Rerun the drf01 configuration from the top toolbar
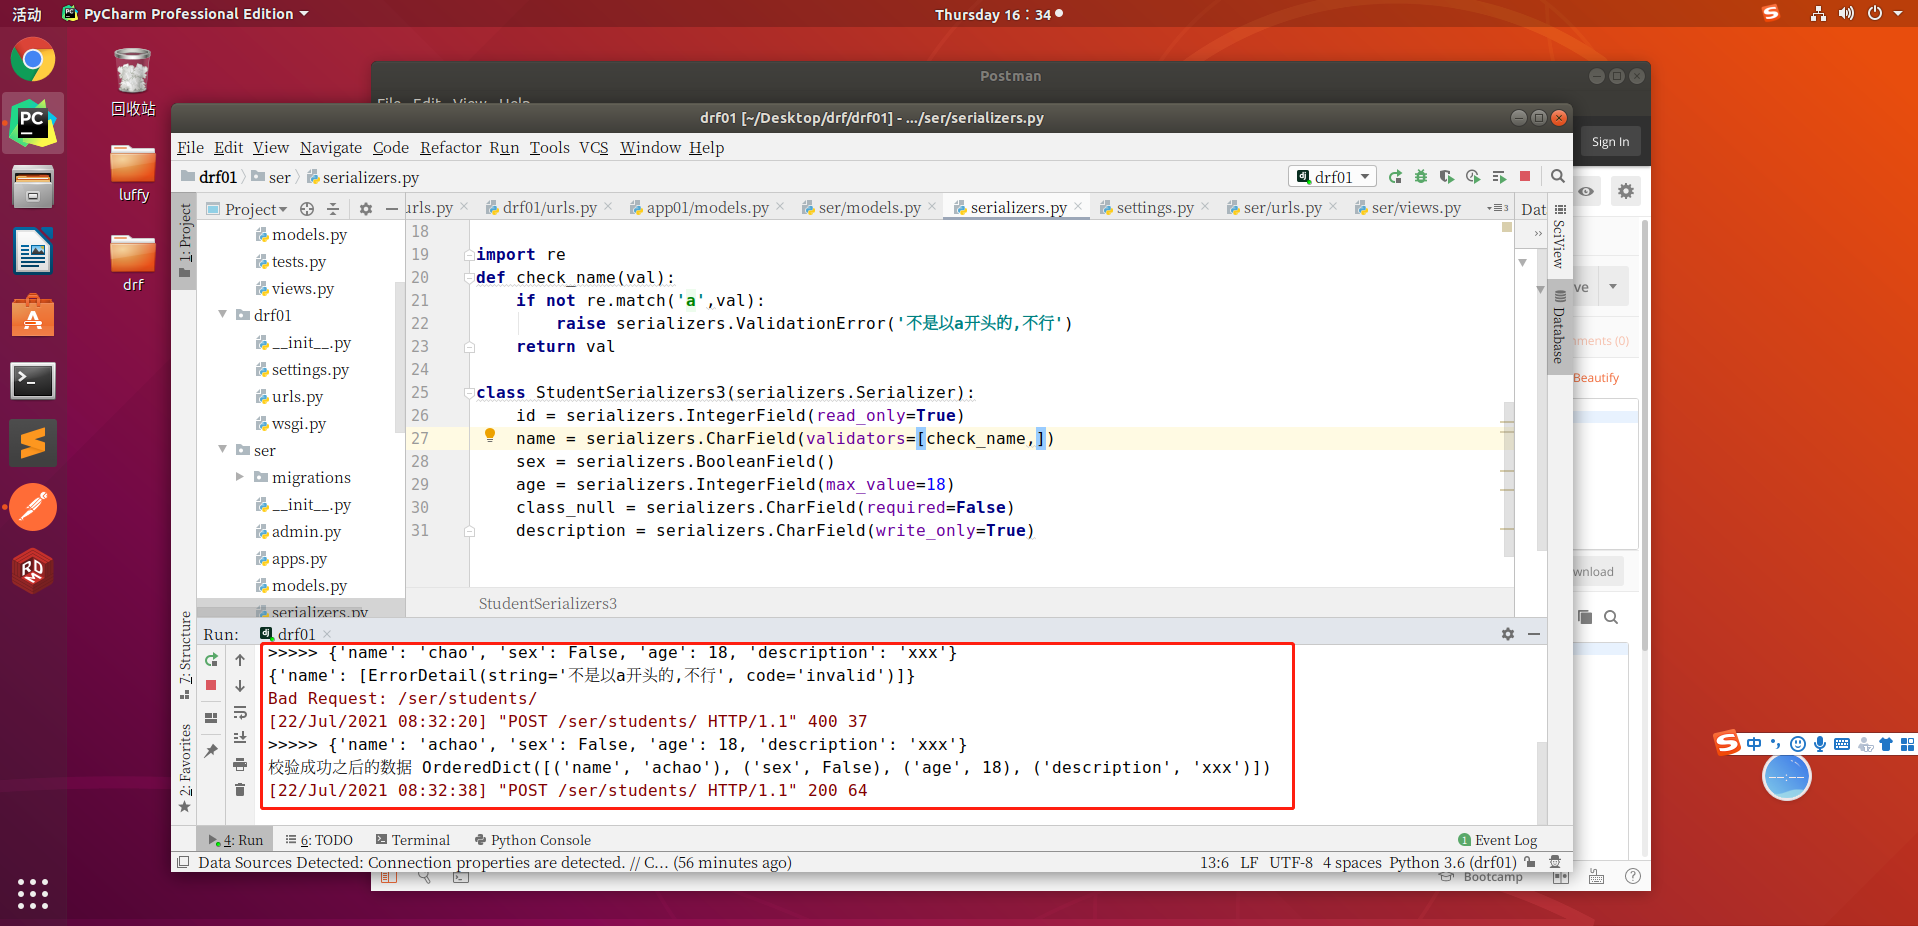 [1395, 177]
